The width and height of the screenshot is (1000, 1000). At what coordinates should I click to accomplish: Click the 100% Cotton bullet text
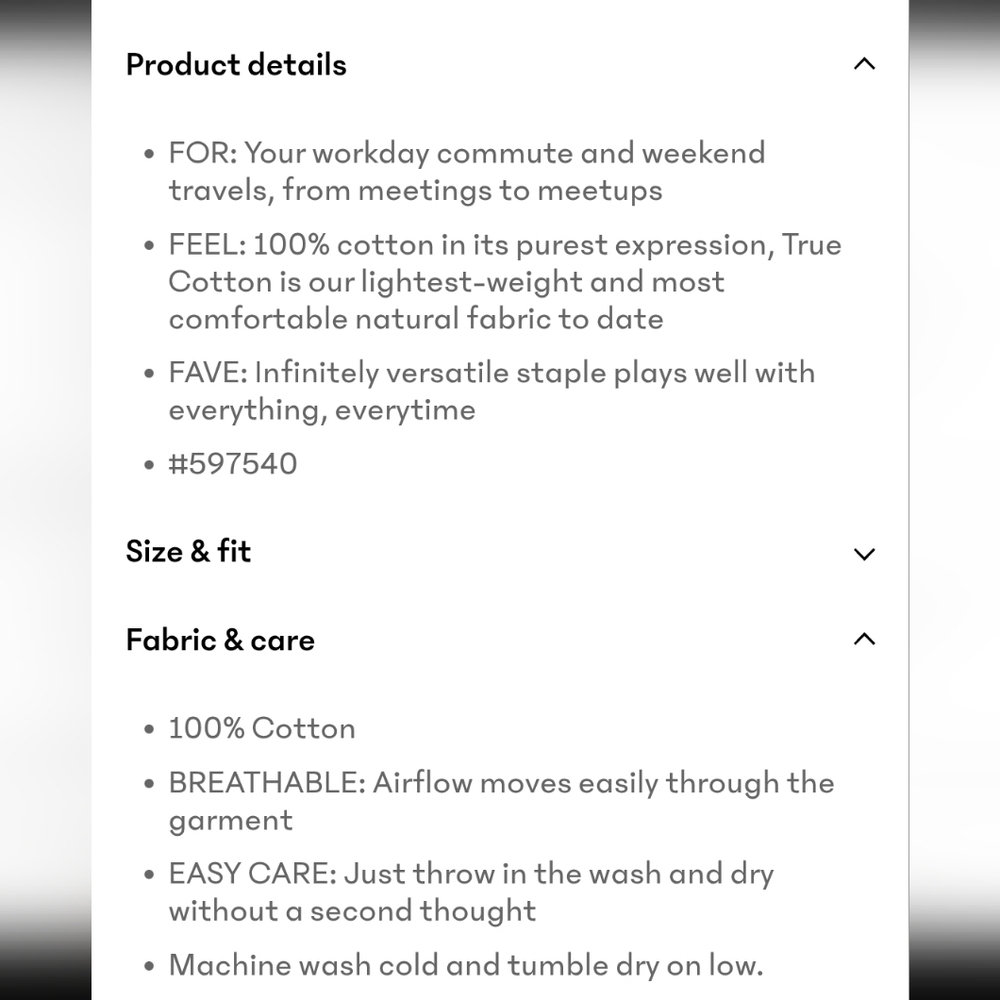(x=261, y=728)
